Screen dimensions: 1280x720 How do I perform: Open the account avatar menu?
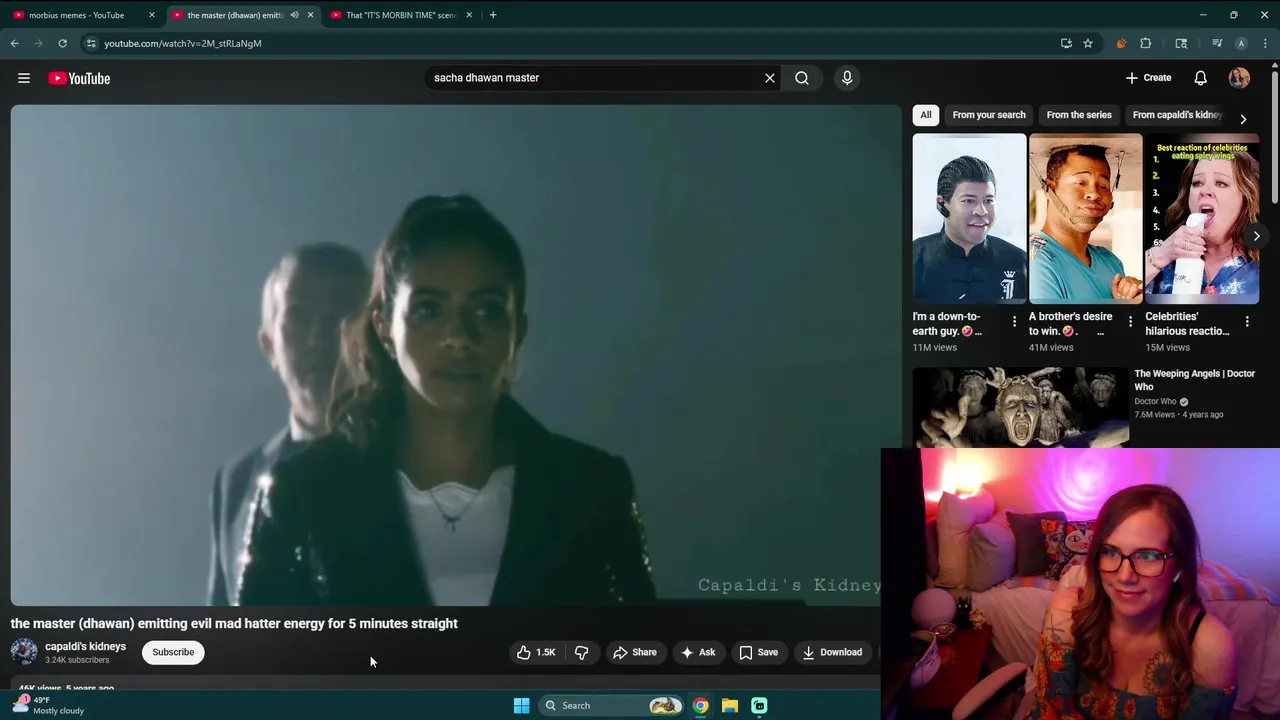(x=1239, y=78)
